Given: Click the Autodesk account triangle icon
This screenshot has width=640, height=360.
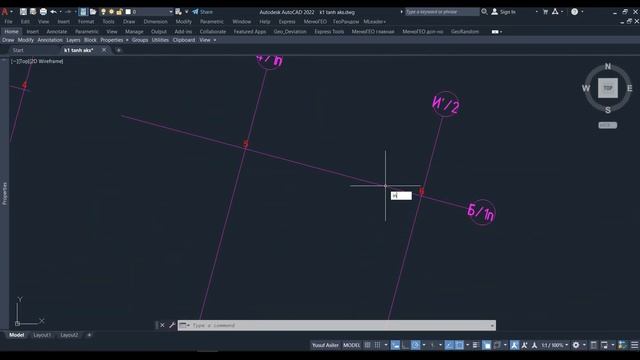Looking at the screenshot, I should pyautogui.click(x=555, y=12).
